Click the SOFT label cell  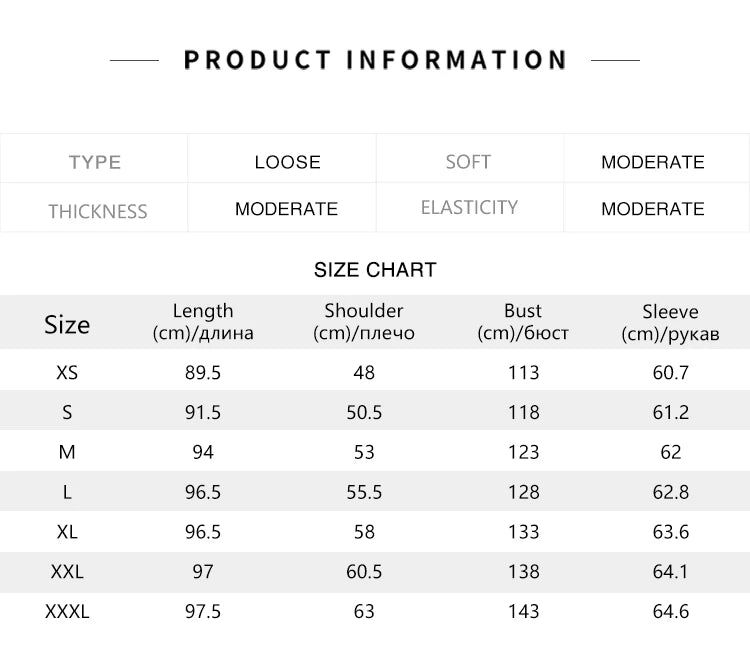[x=468, y=162]
